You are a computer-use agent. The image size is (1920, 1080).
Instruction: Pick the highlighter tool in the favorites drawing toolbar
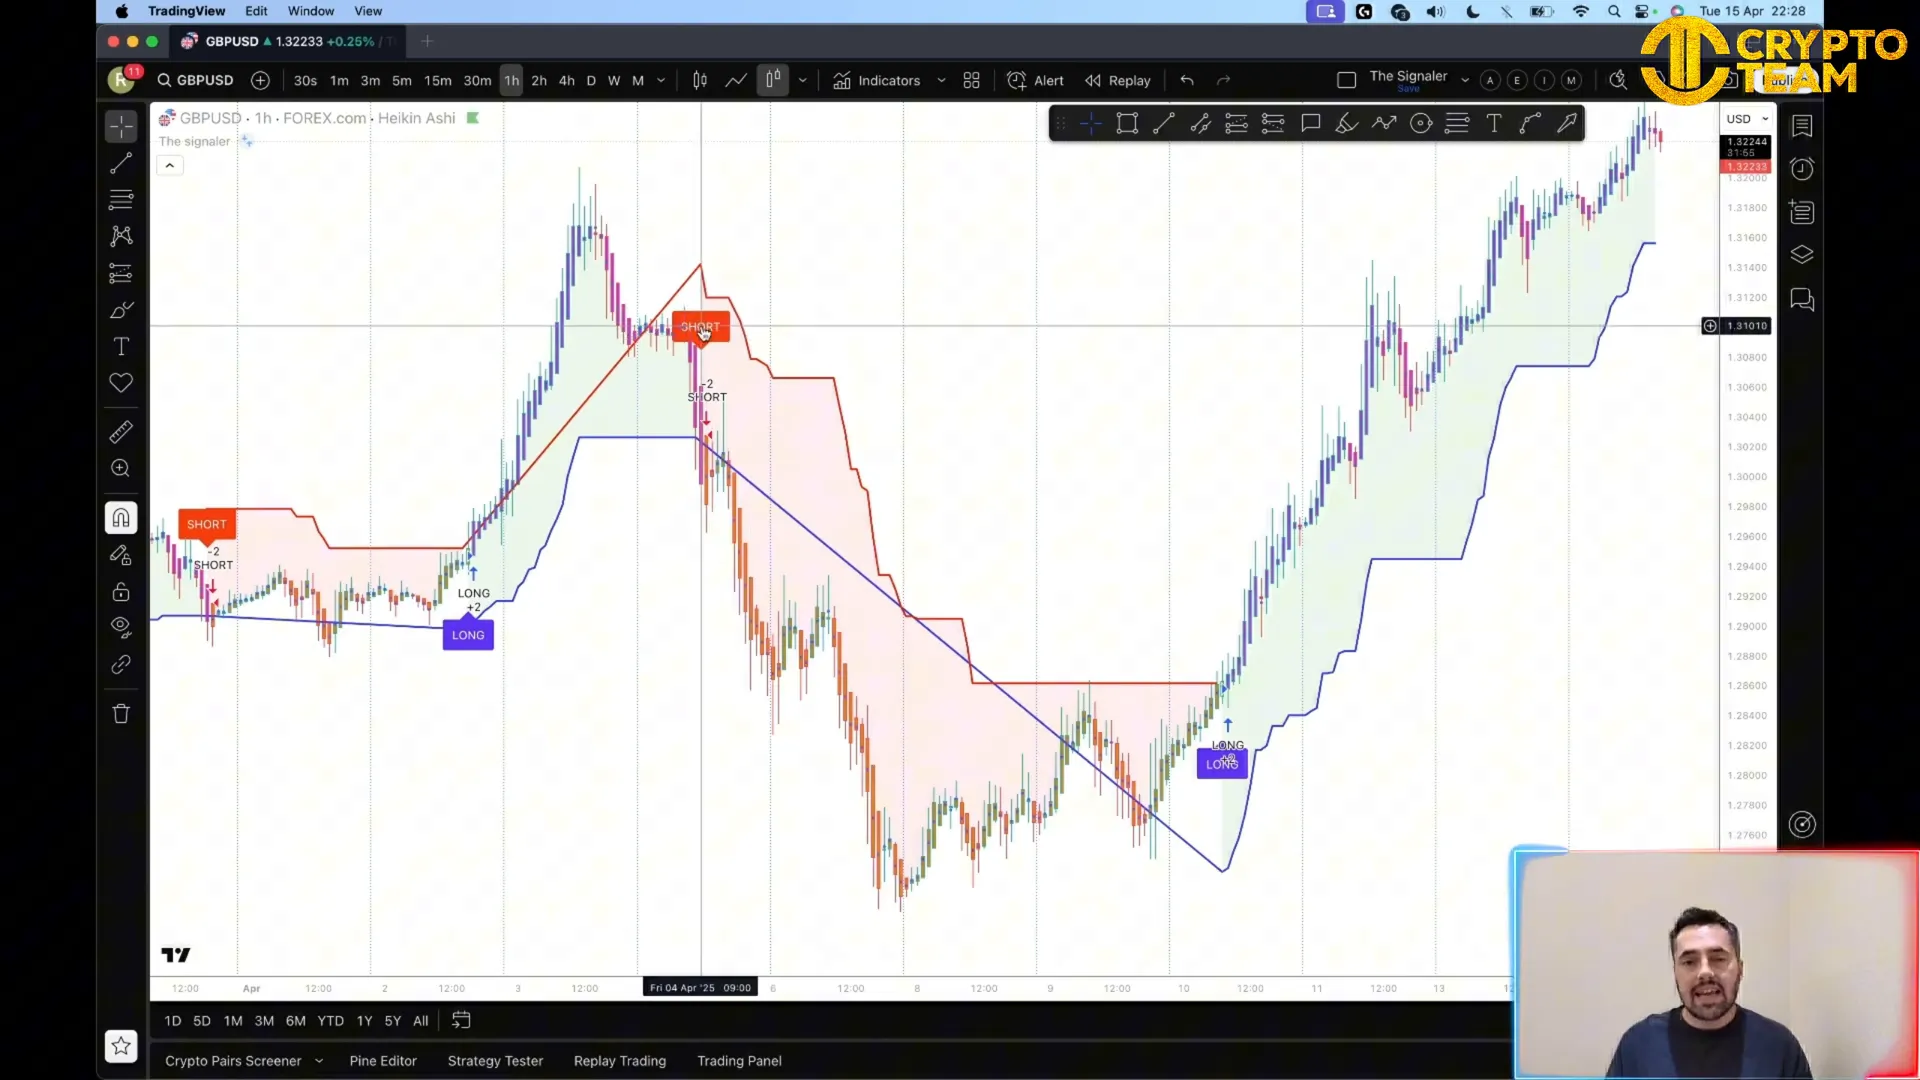point(1347,124)
